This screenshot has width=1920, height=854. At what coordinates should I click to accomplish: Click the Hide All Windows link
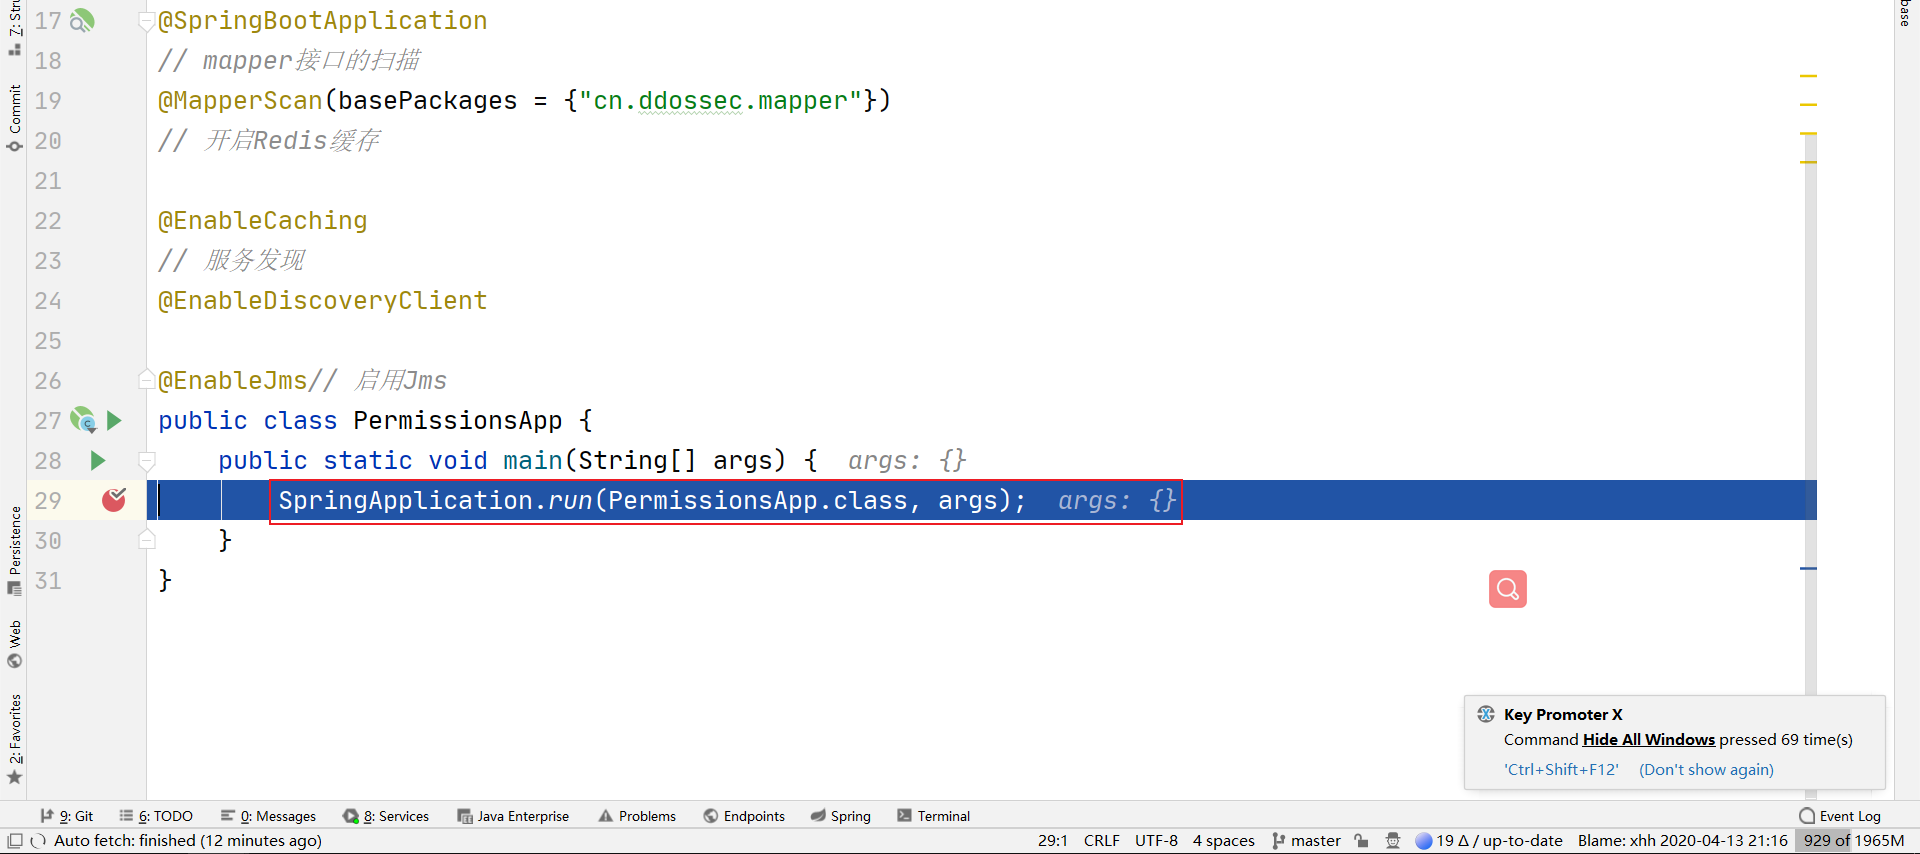click(1648, 740)
